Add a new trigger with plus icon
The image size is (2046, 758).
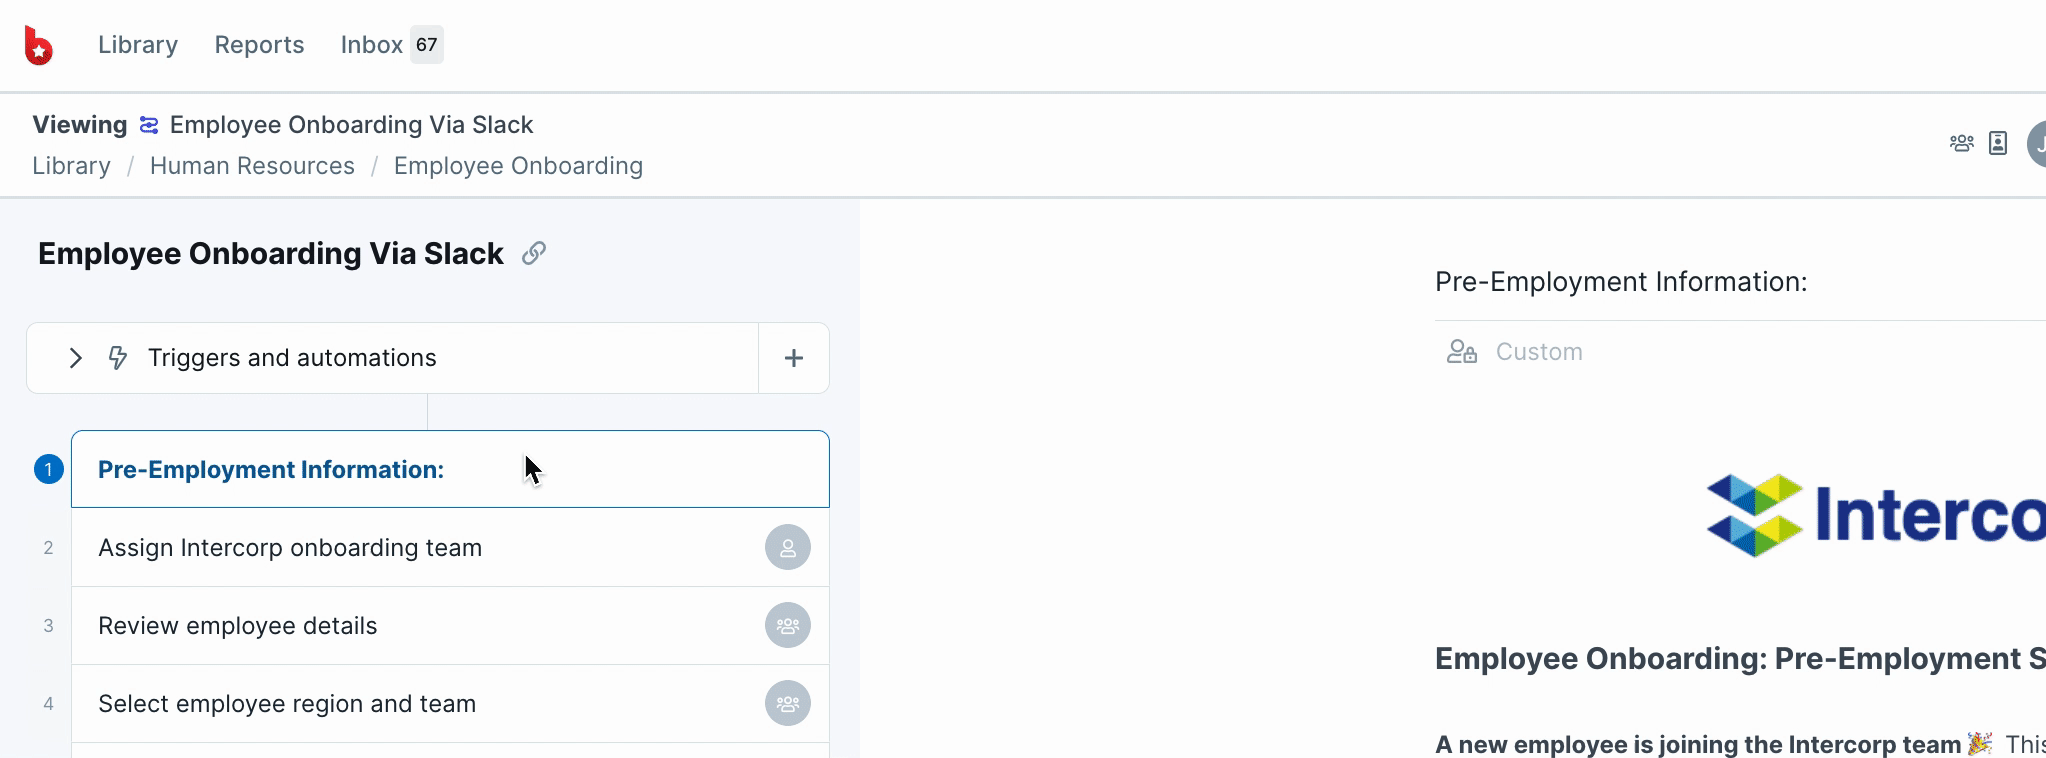click(794, 358)
